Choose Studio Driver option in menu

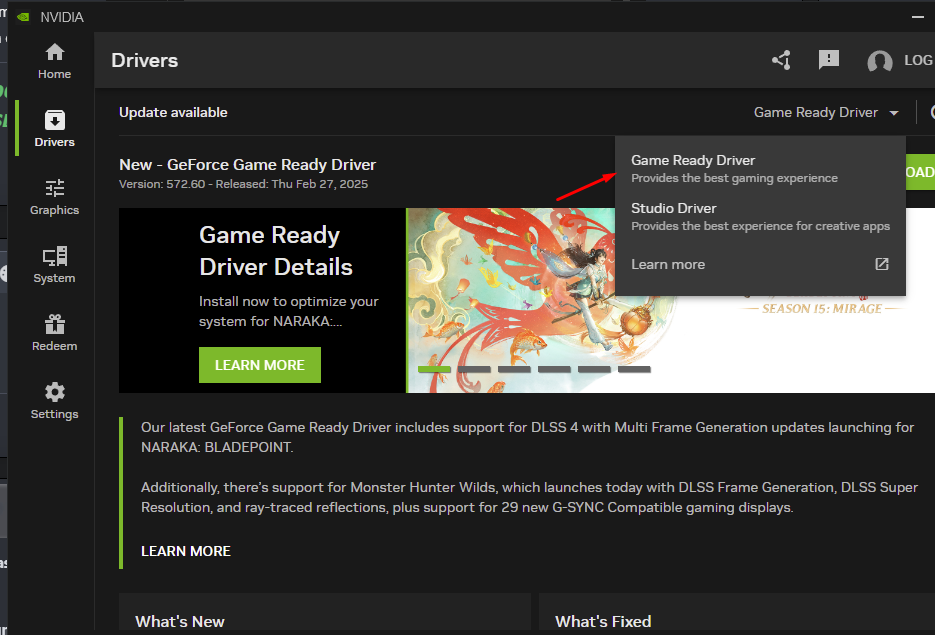(760, 216)
